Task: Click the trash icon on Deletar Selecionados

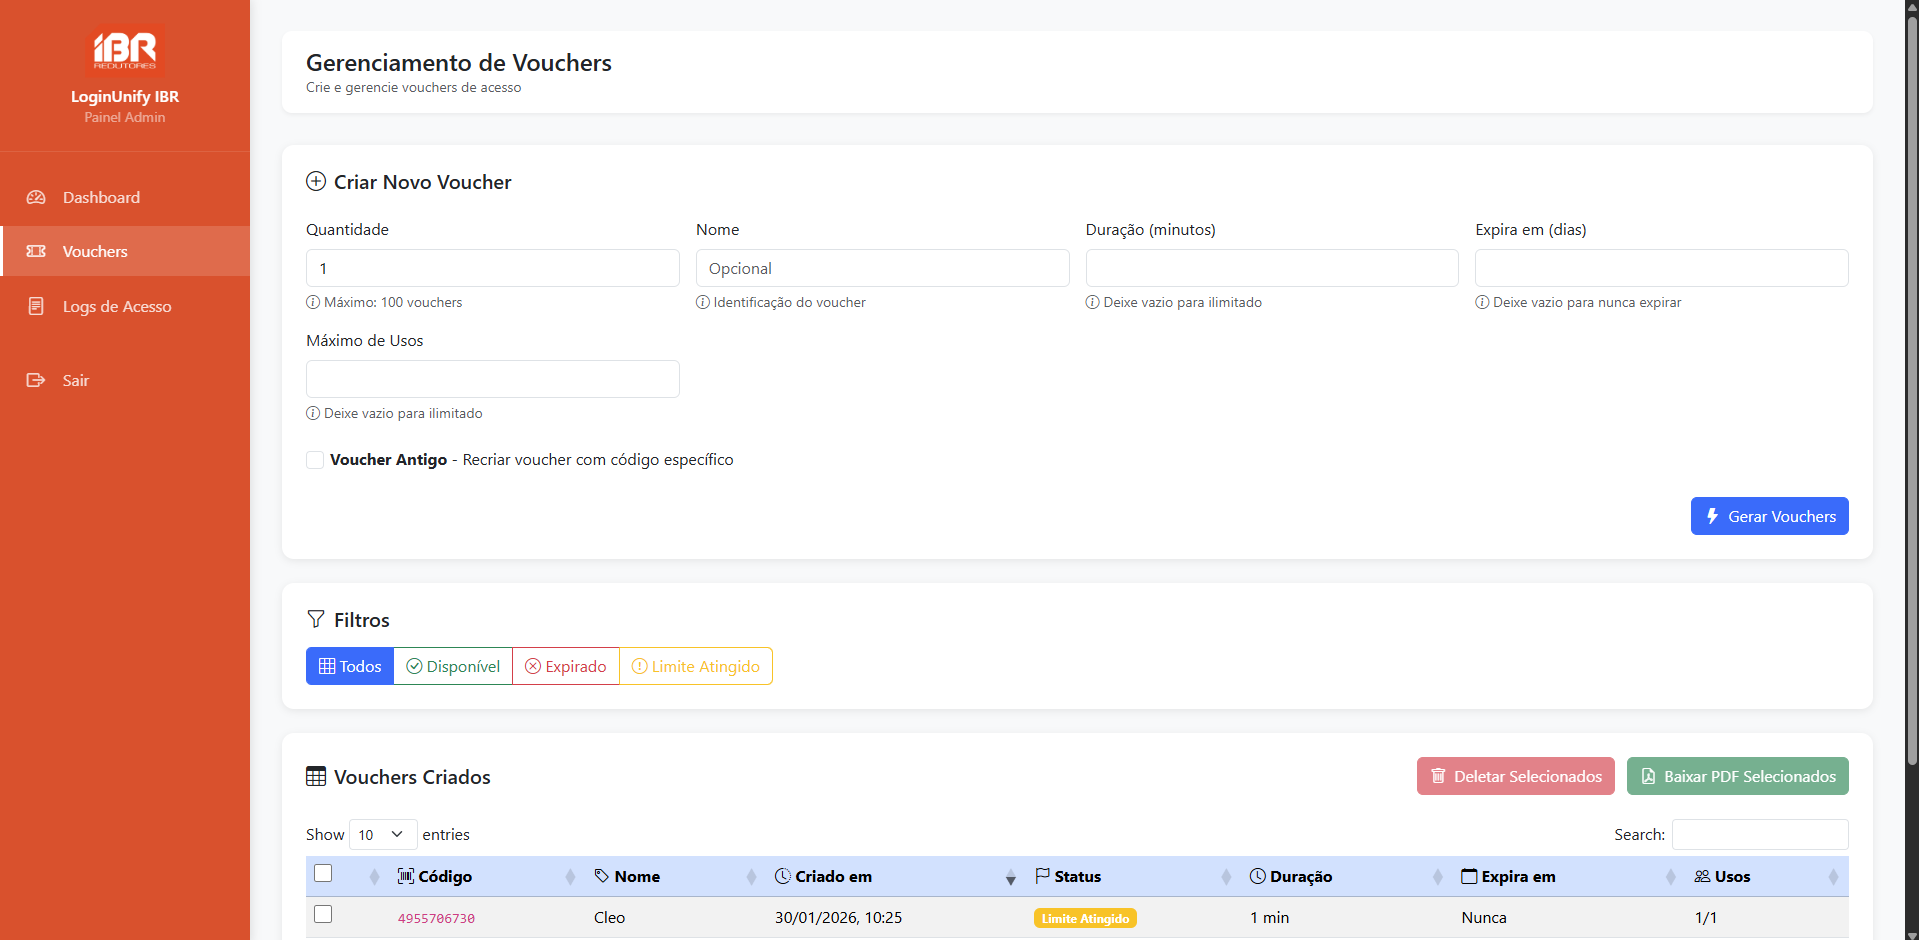Action: 1439,776
